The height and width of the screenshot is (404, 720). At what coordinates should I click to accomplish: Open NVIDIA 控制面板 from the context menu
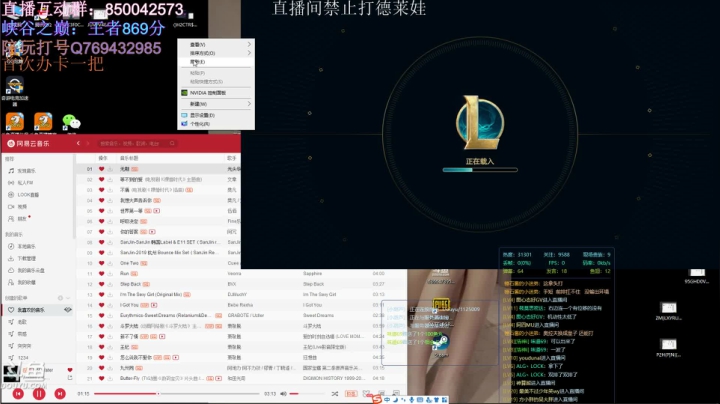pyautogui.click(x=216, y=93)
